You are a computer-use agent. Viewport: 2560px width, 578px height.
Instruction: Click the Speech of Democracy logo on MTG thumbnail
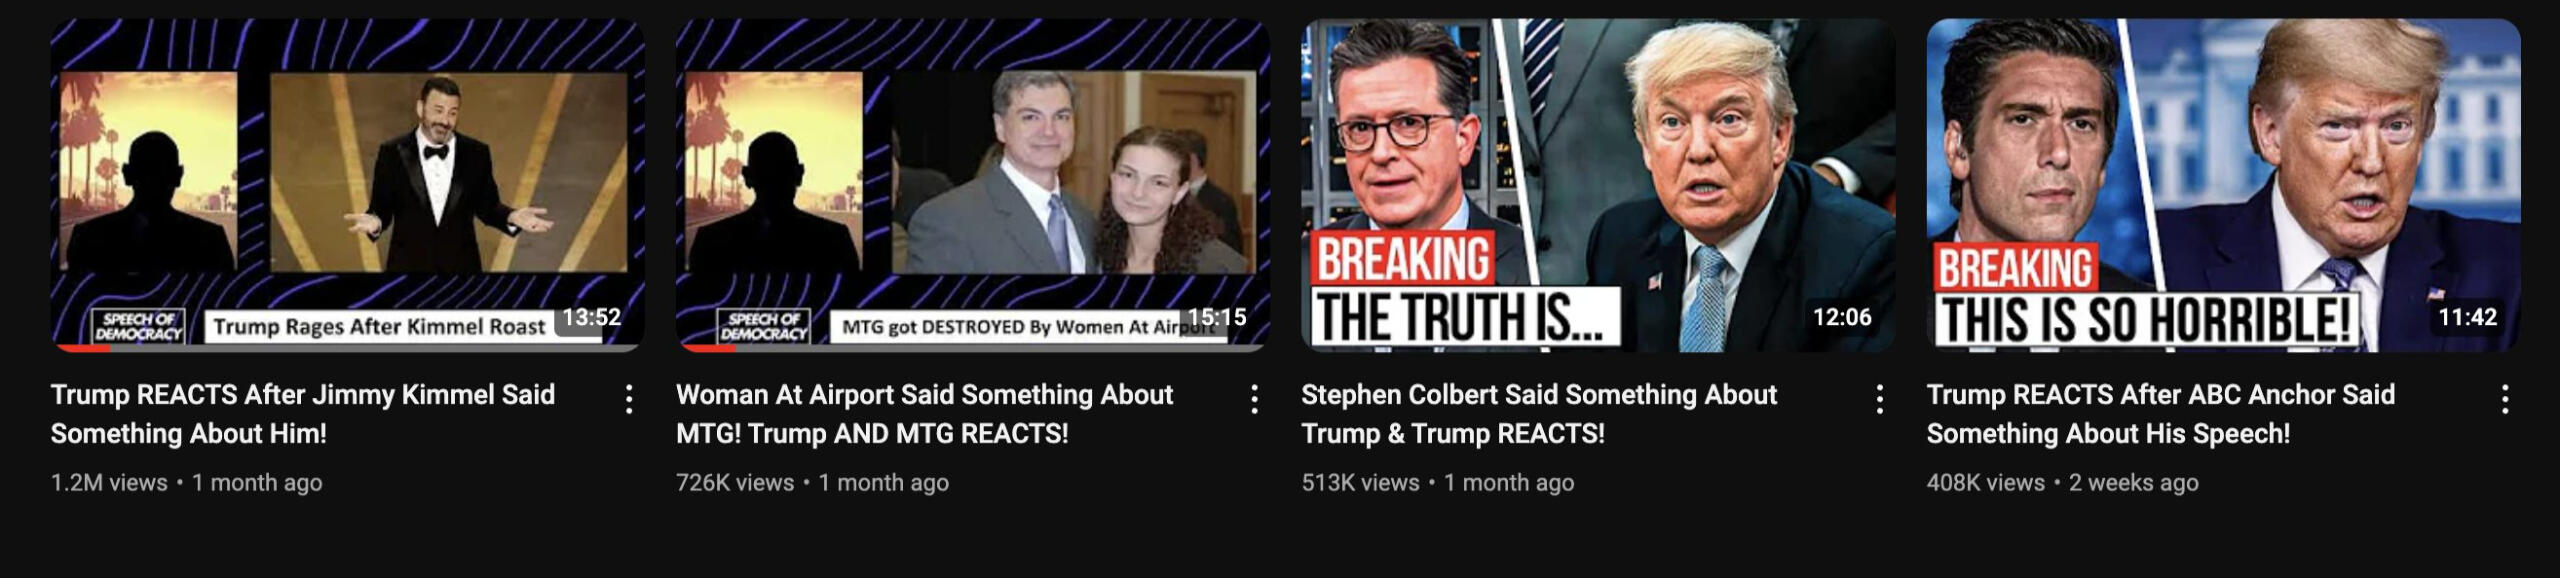764,326
